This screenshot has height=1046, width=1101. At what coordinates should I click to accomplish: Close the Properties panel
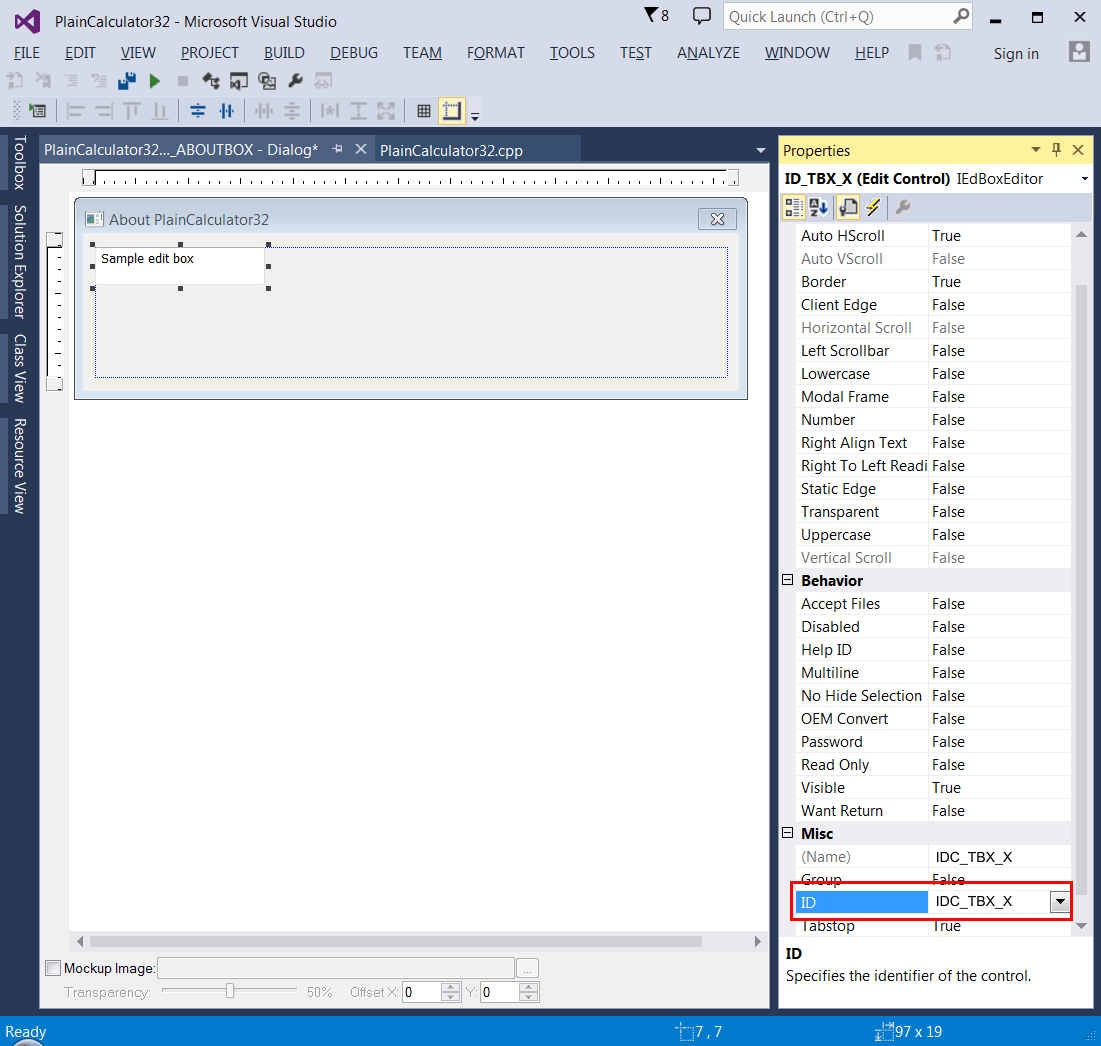1079,150
